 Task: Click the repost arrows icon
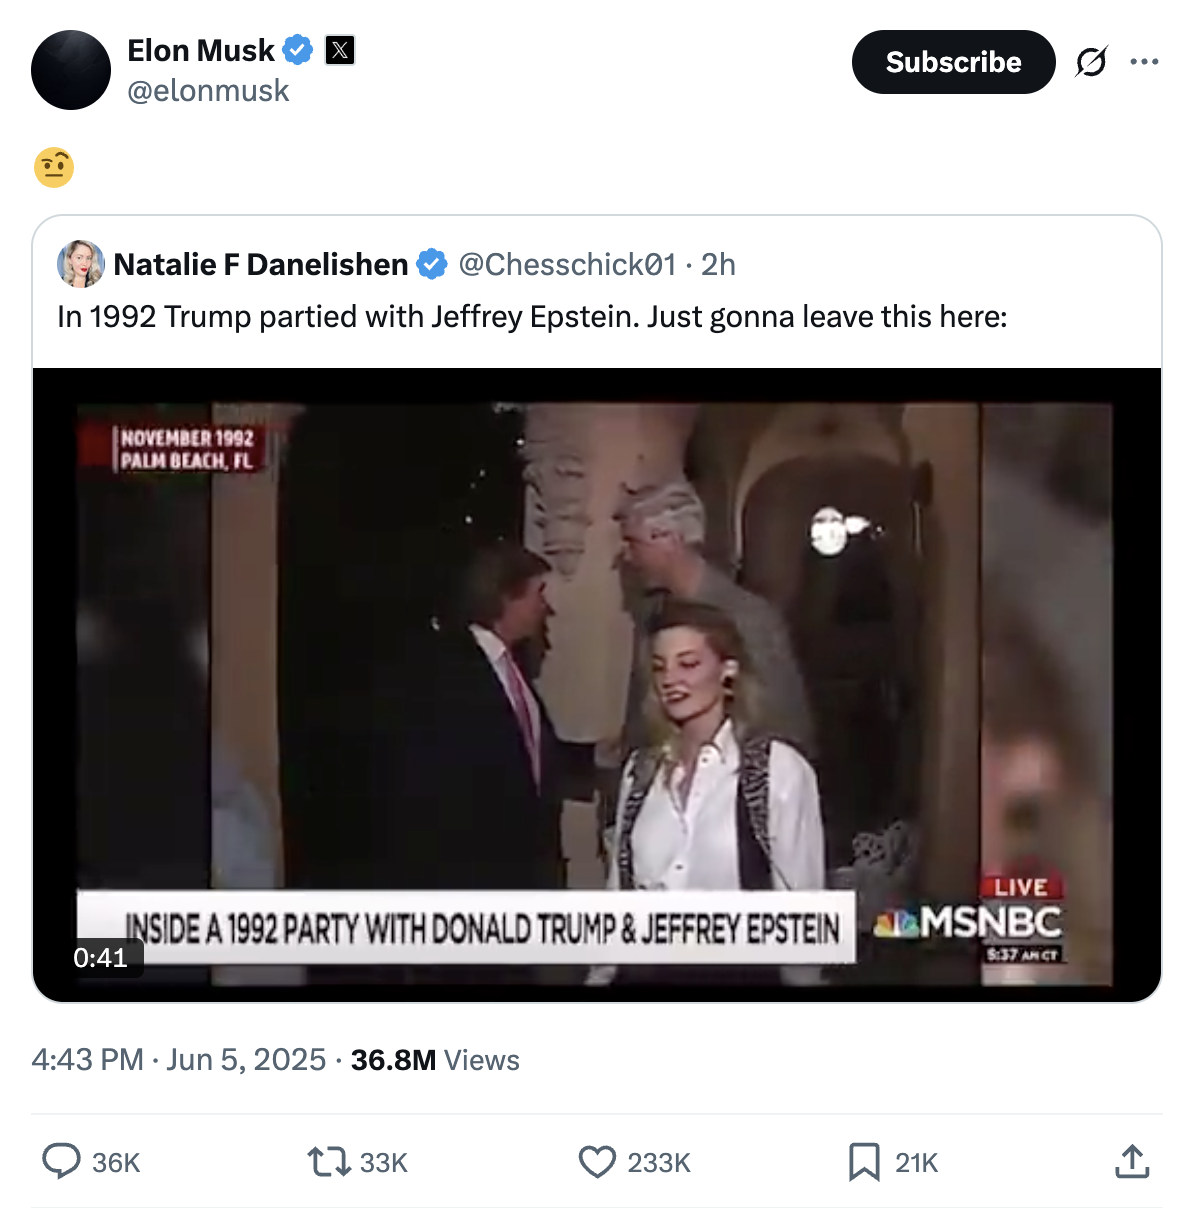[x=328, y=1162]
